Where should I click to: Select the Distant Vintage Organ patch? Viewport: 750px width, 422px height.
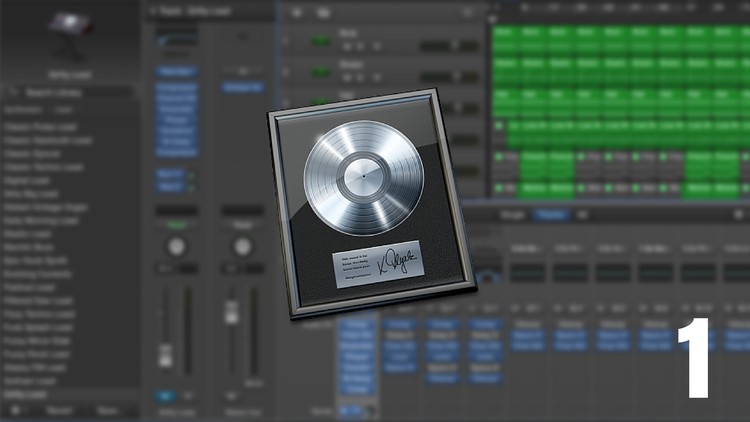(x=45, y=208)
